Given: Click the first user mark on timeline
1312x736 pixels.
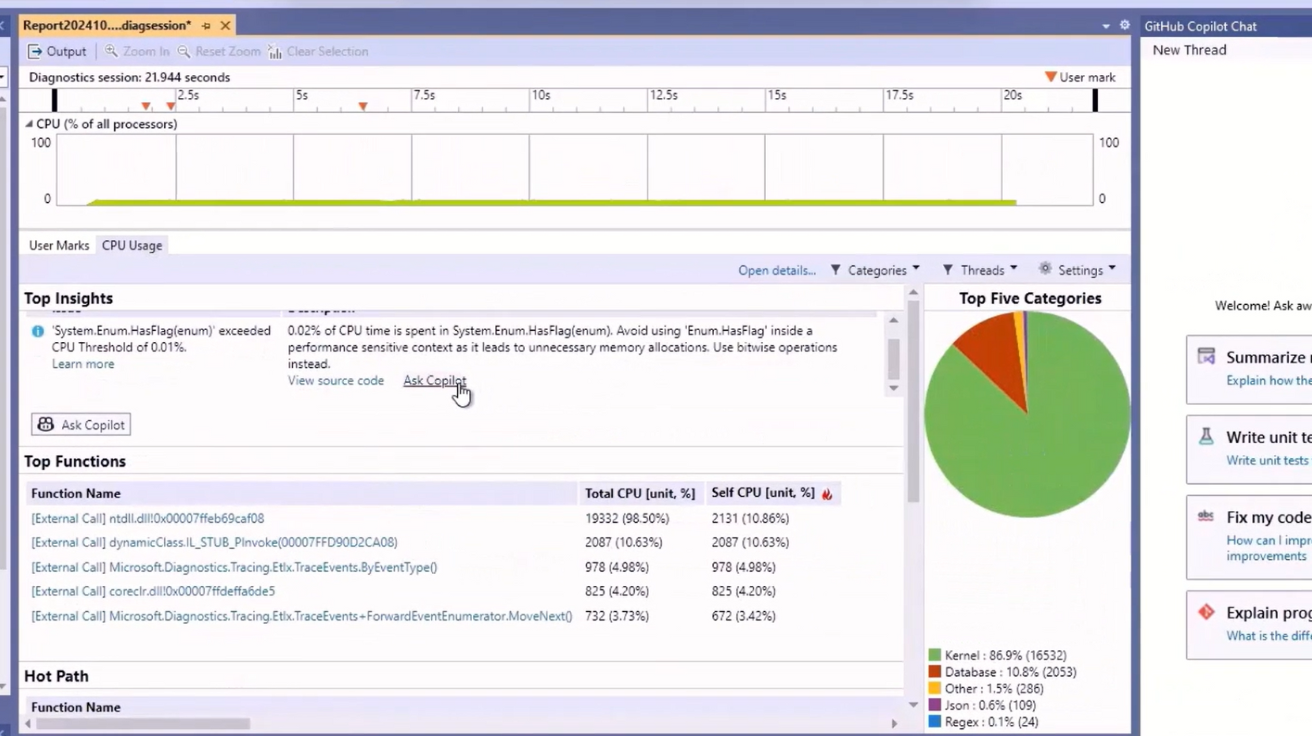Looking at the screenshot, I should [x=146, y=106].
